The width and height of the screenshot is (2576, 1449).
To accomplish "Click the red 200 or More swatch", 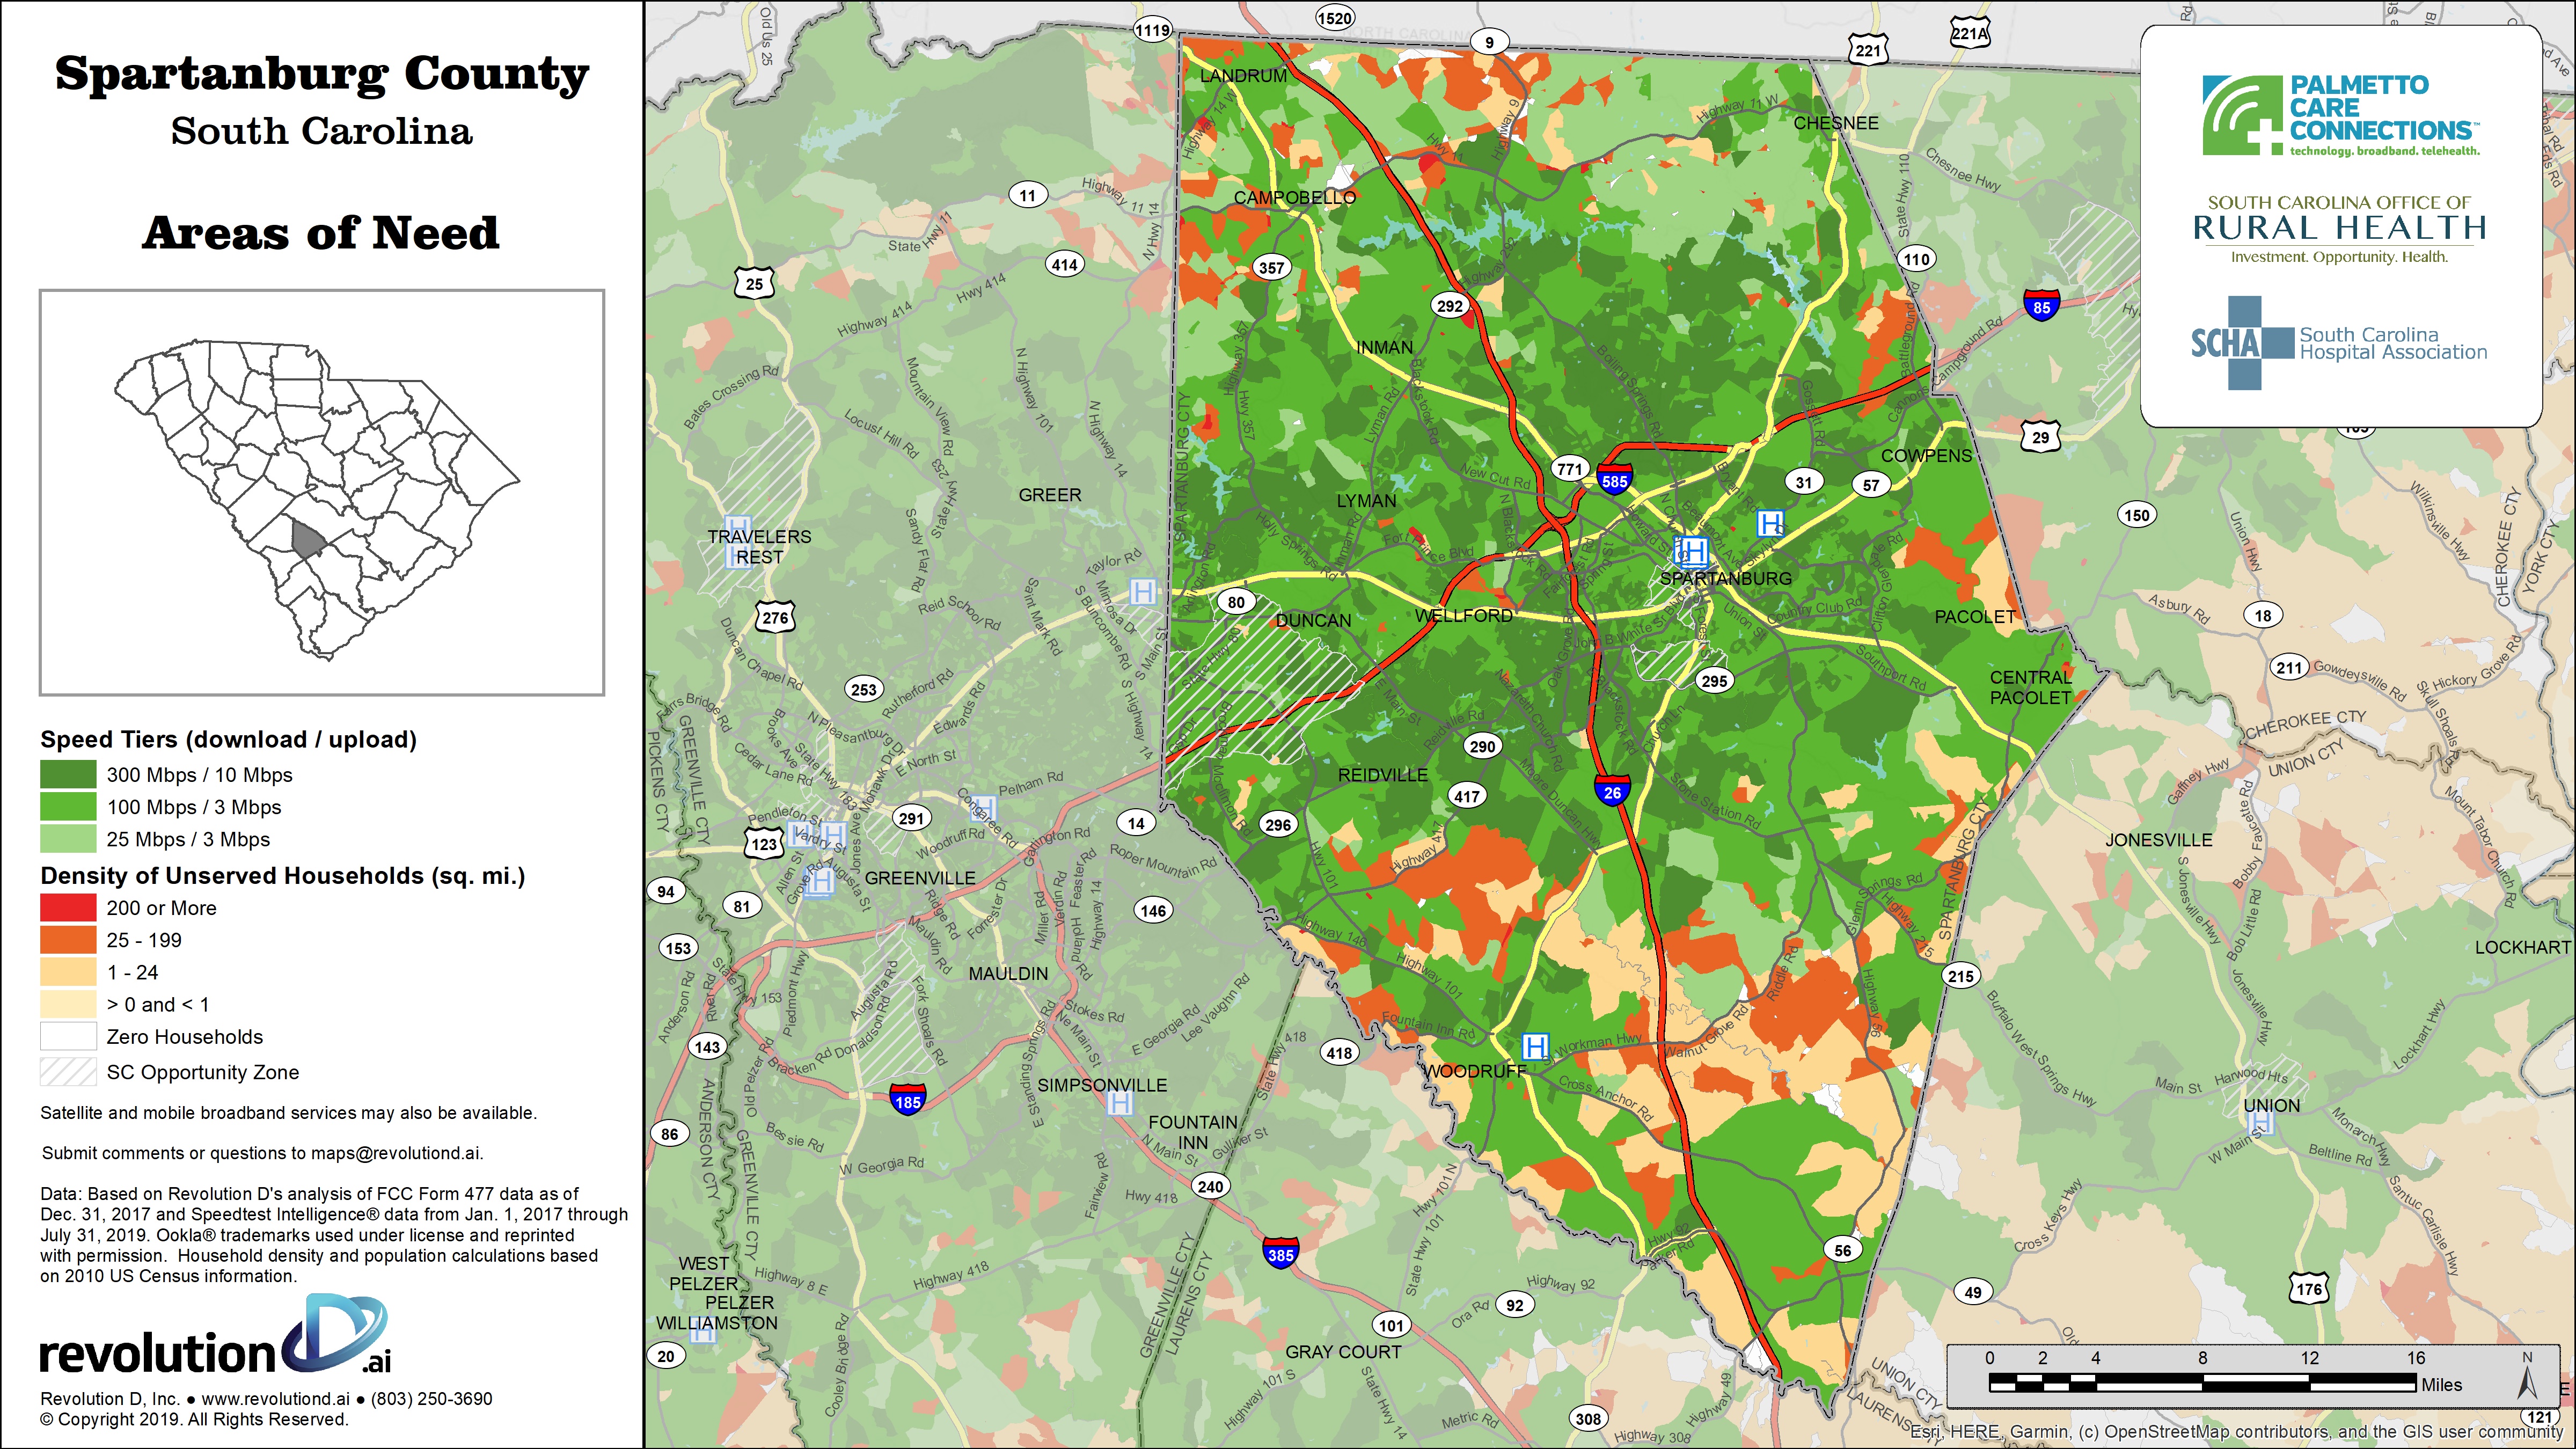I will (x=68, y=907).
